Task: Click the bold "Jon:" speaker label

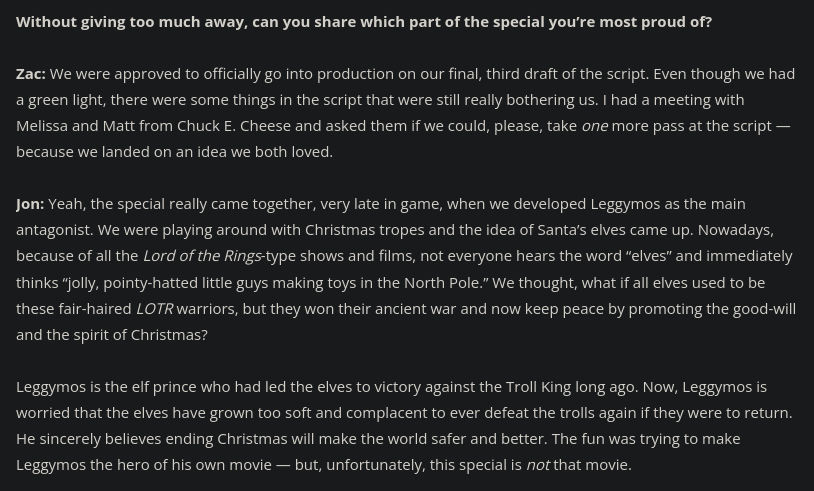Action: click(x=29, y=203)
